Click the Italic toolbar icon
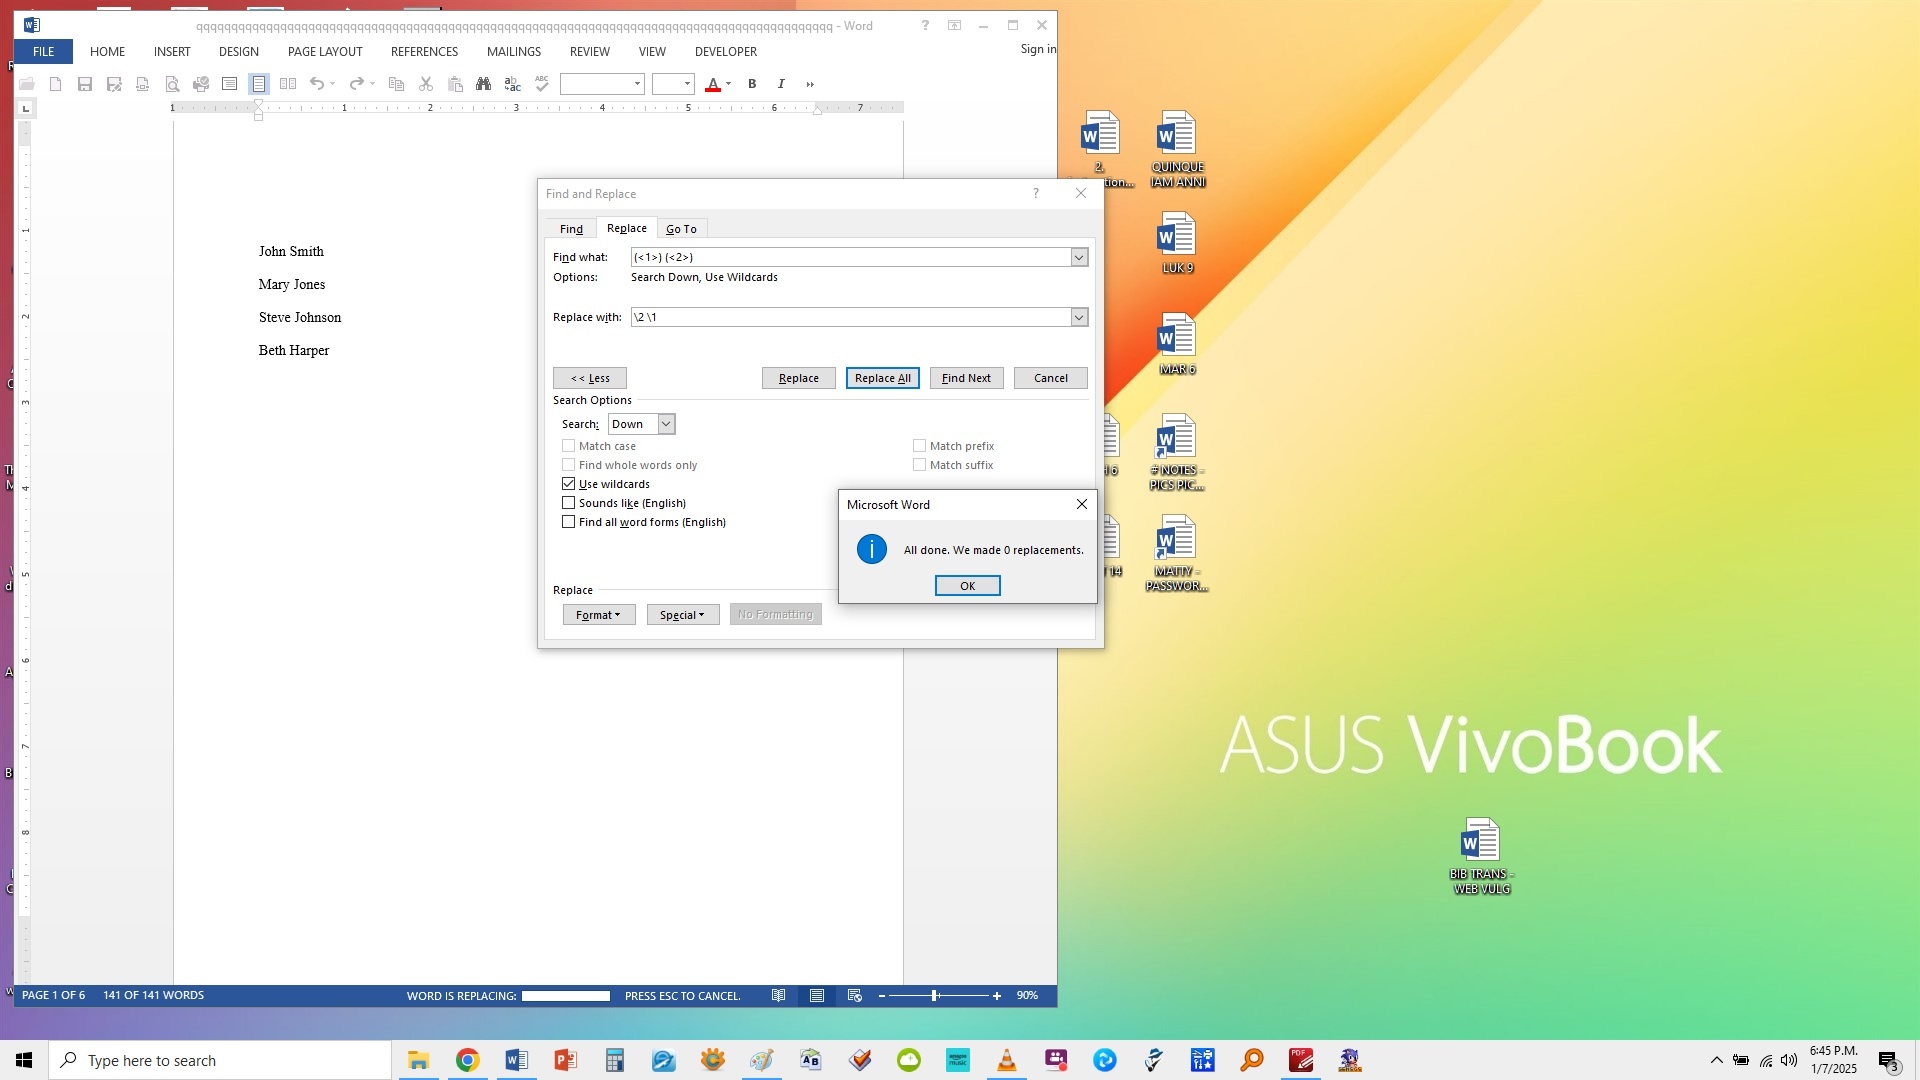 pos(781,84)
